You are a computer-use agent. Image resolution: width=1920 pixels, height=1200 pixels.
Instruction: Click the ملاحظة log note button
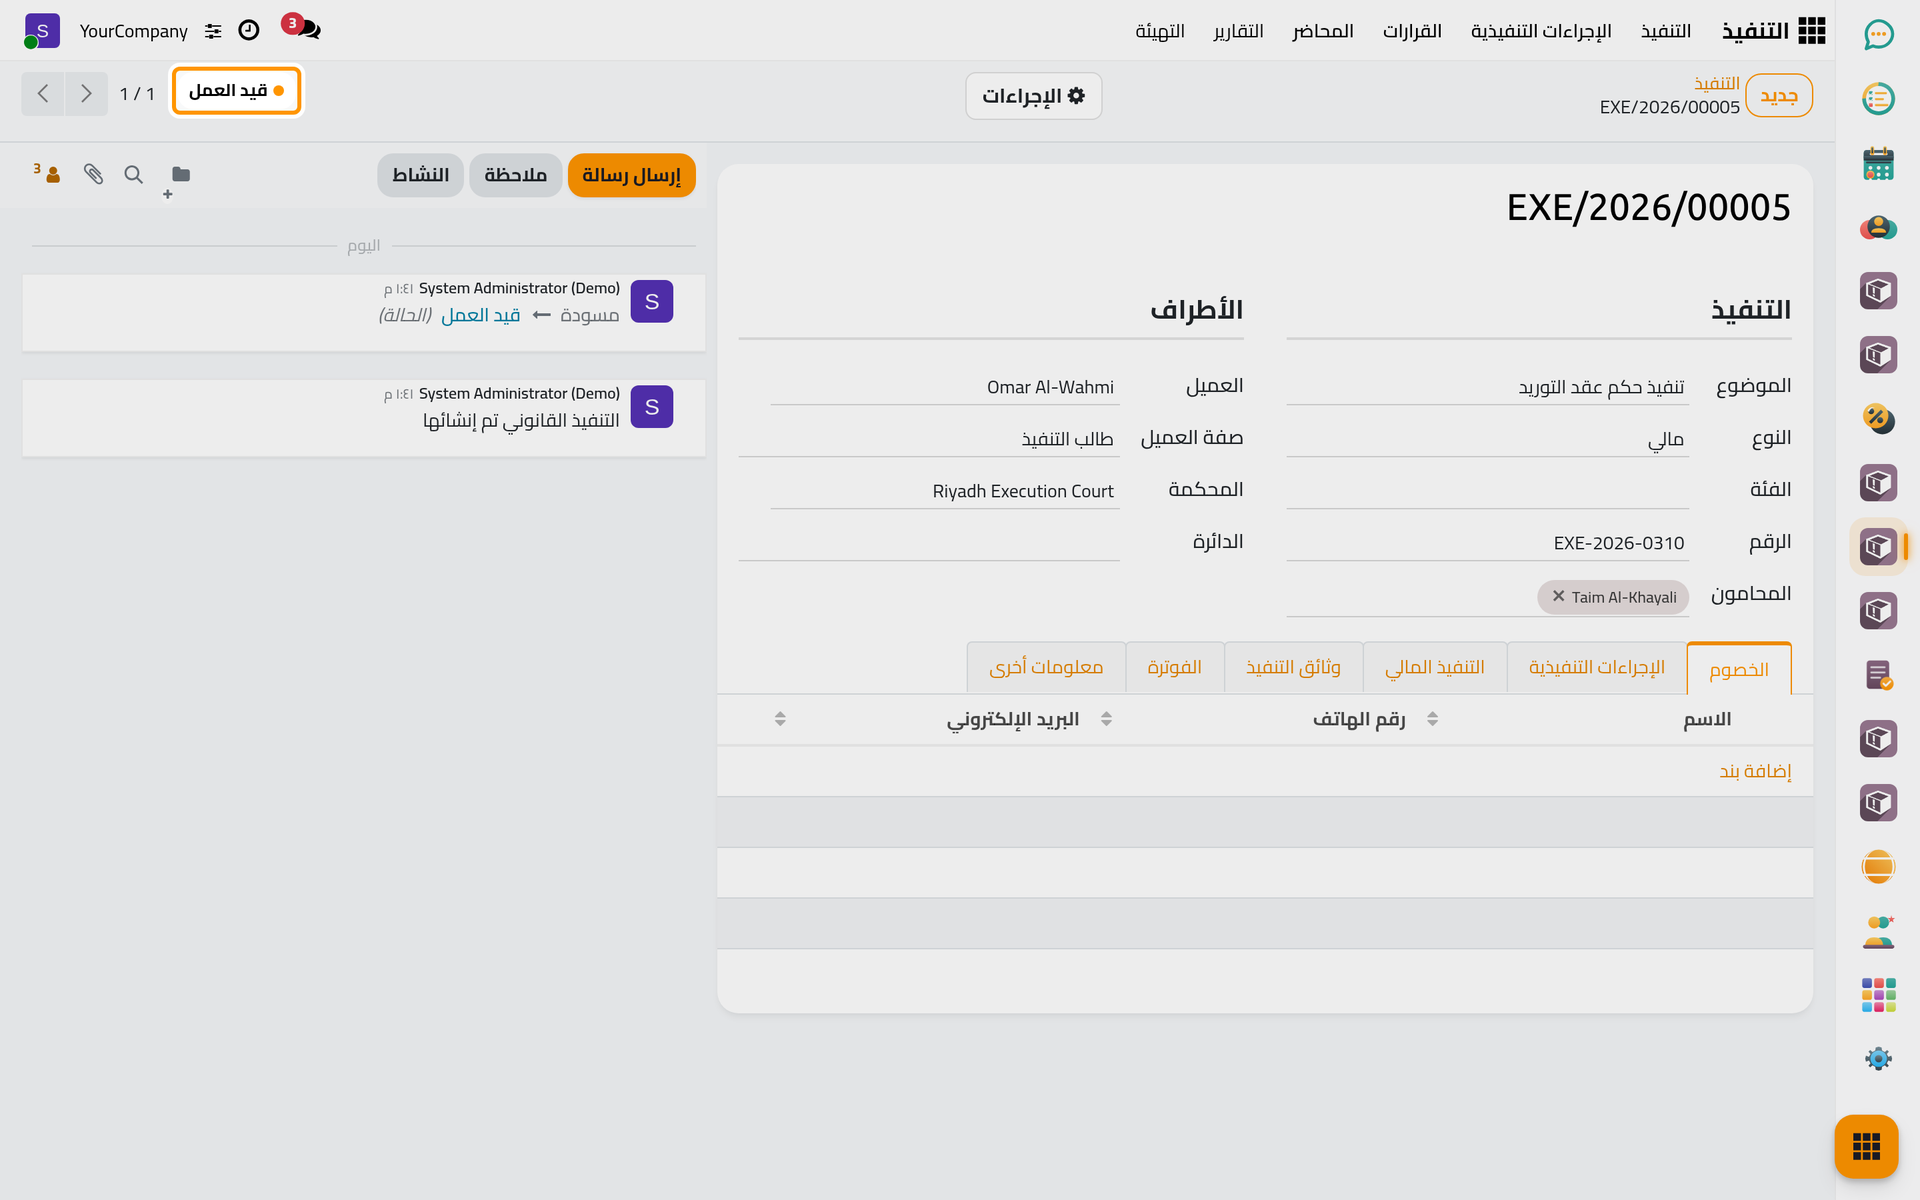click(515, 175)
